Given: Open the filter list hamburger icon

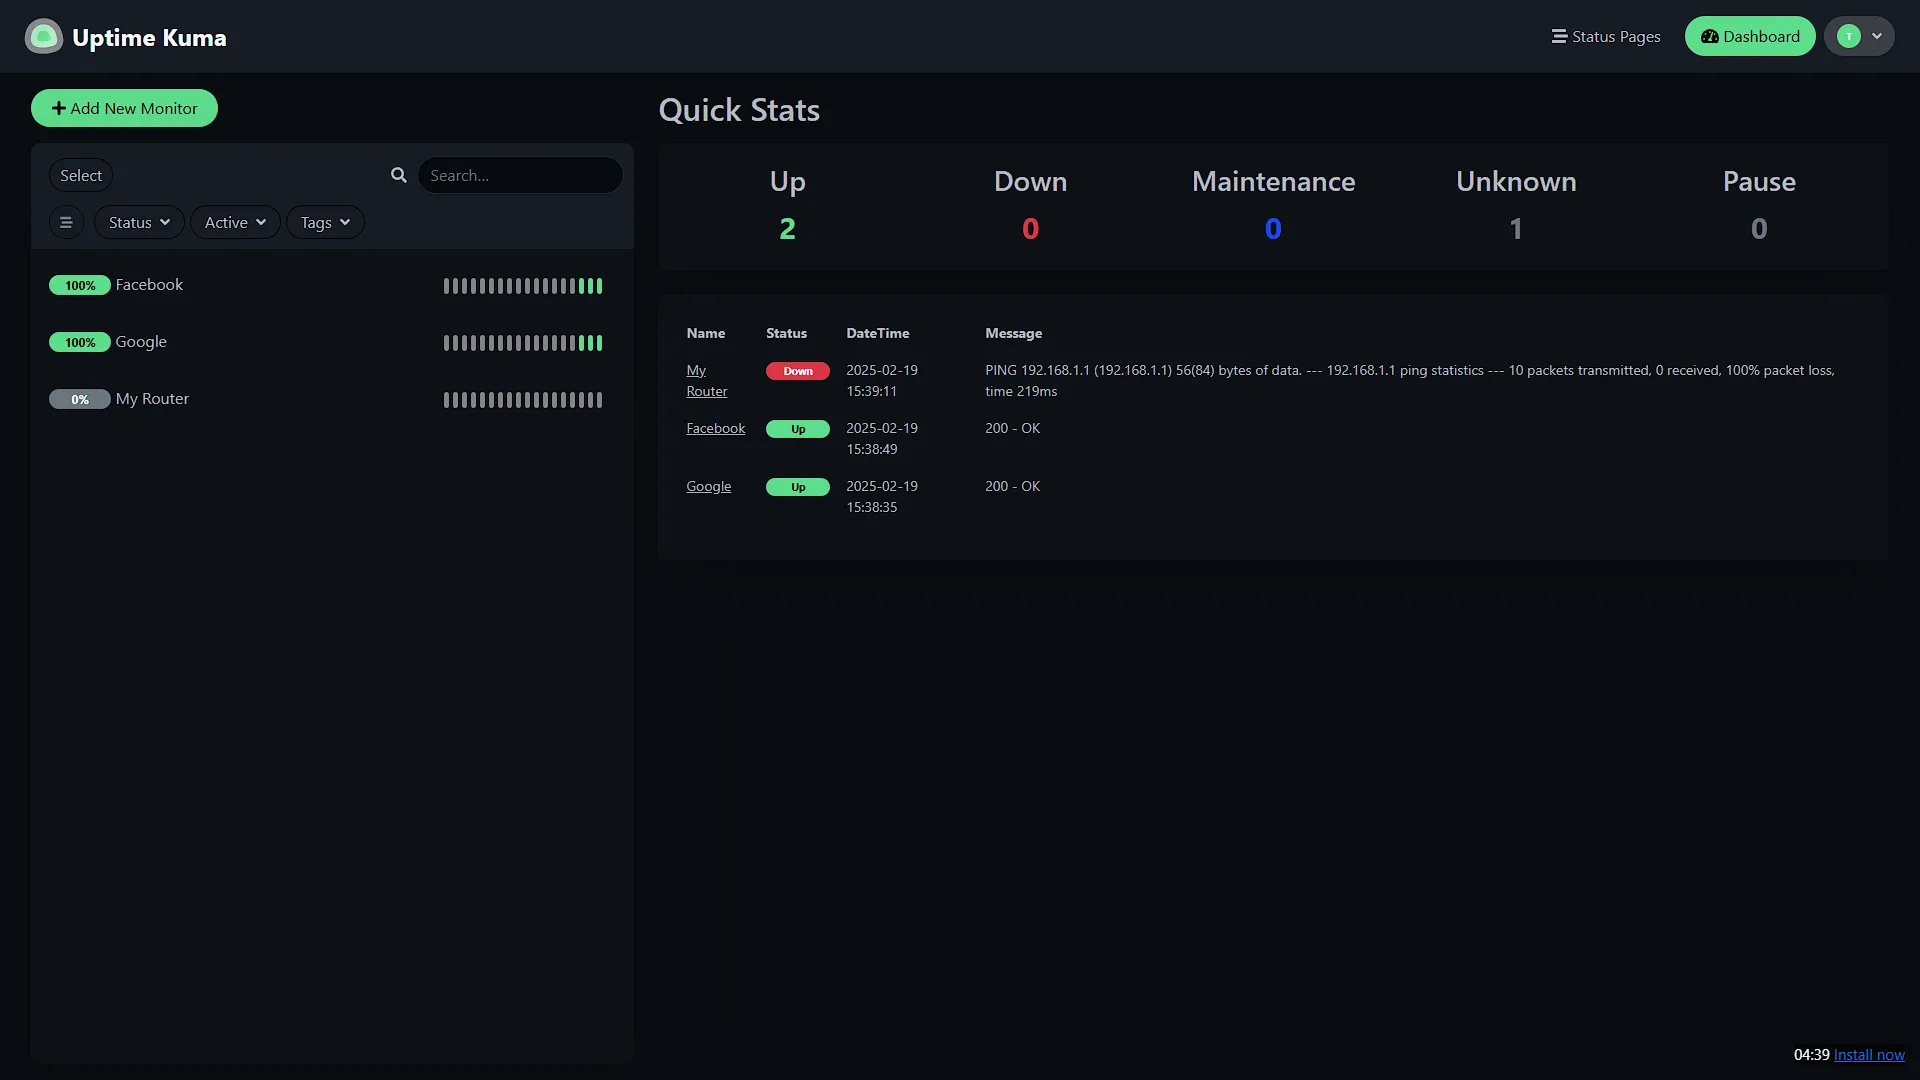Looking at the screenshot, I should 66,222.
